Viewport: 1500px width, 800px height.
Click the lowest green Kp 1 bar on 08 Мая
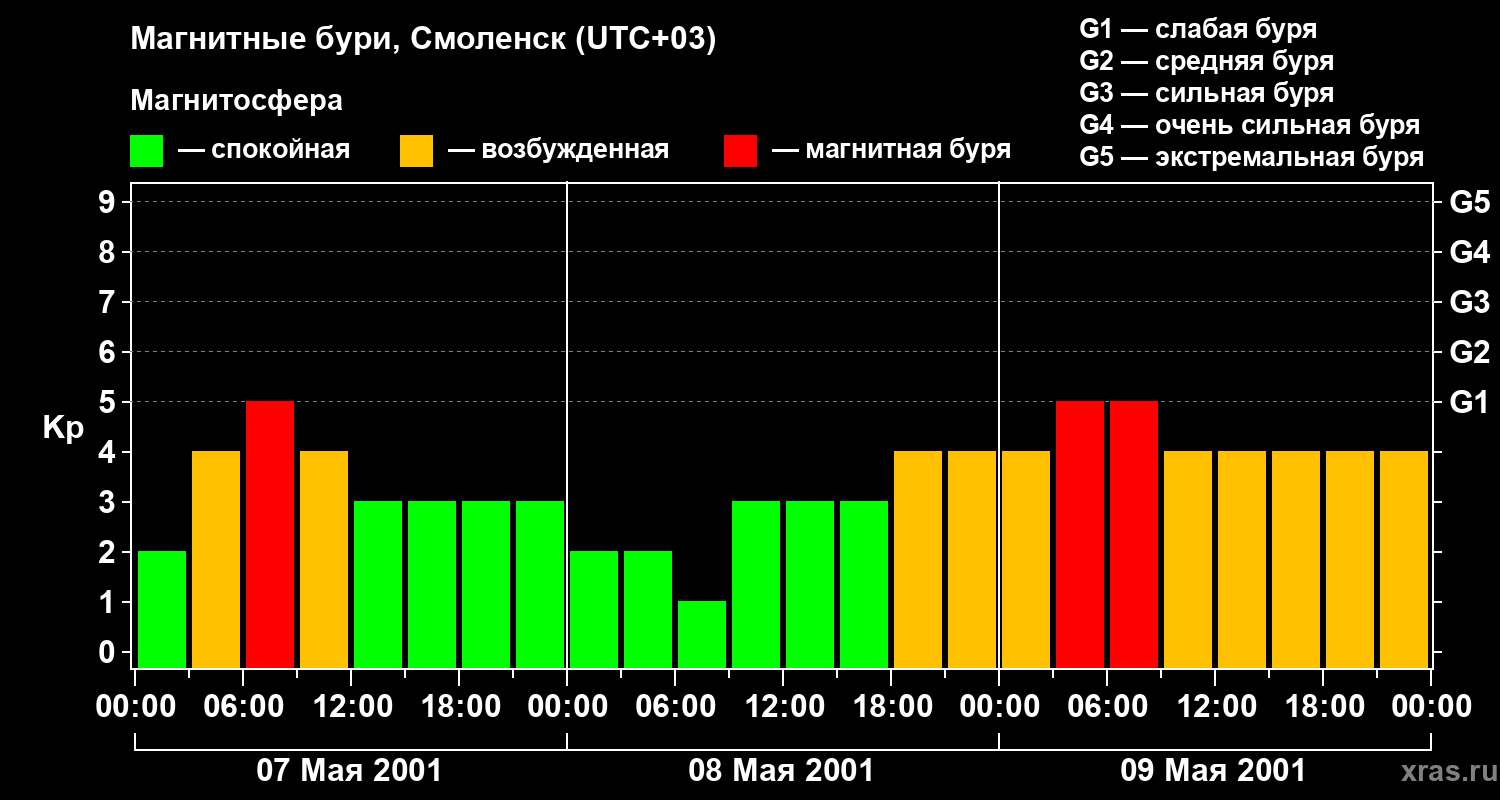point(702,634)
